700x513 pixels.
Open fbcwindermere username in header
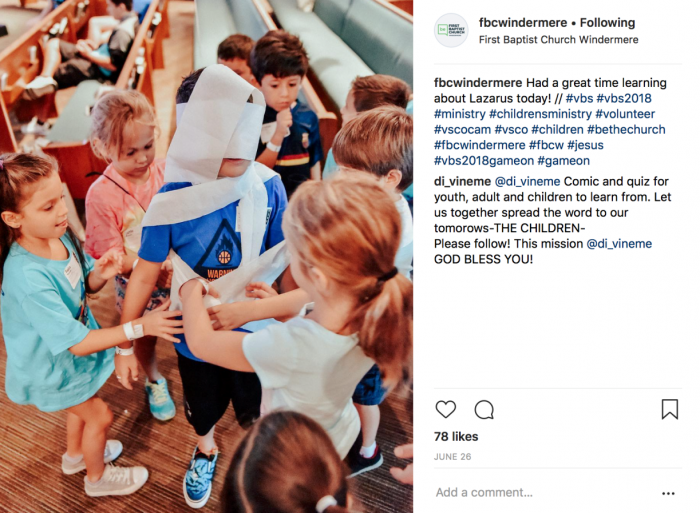523,22
